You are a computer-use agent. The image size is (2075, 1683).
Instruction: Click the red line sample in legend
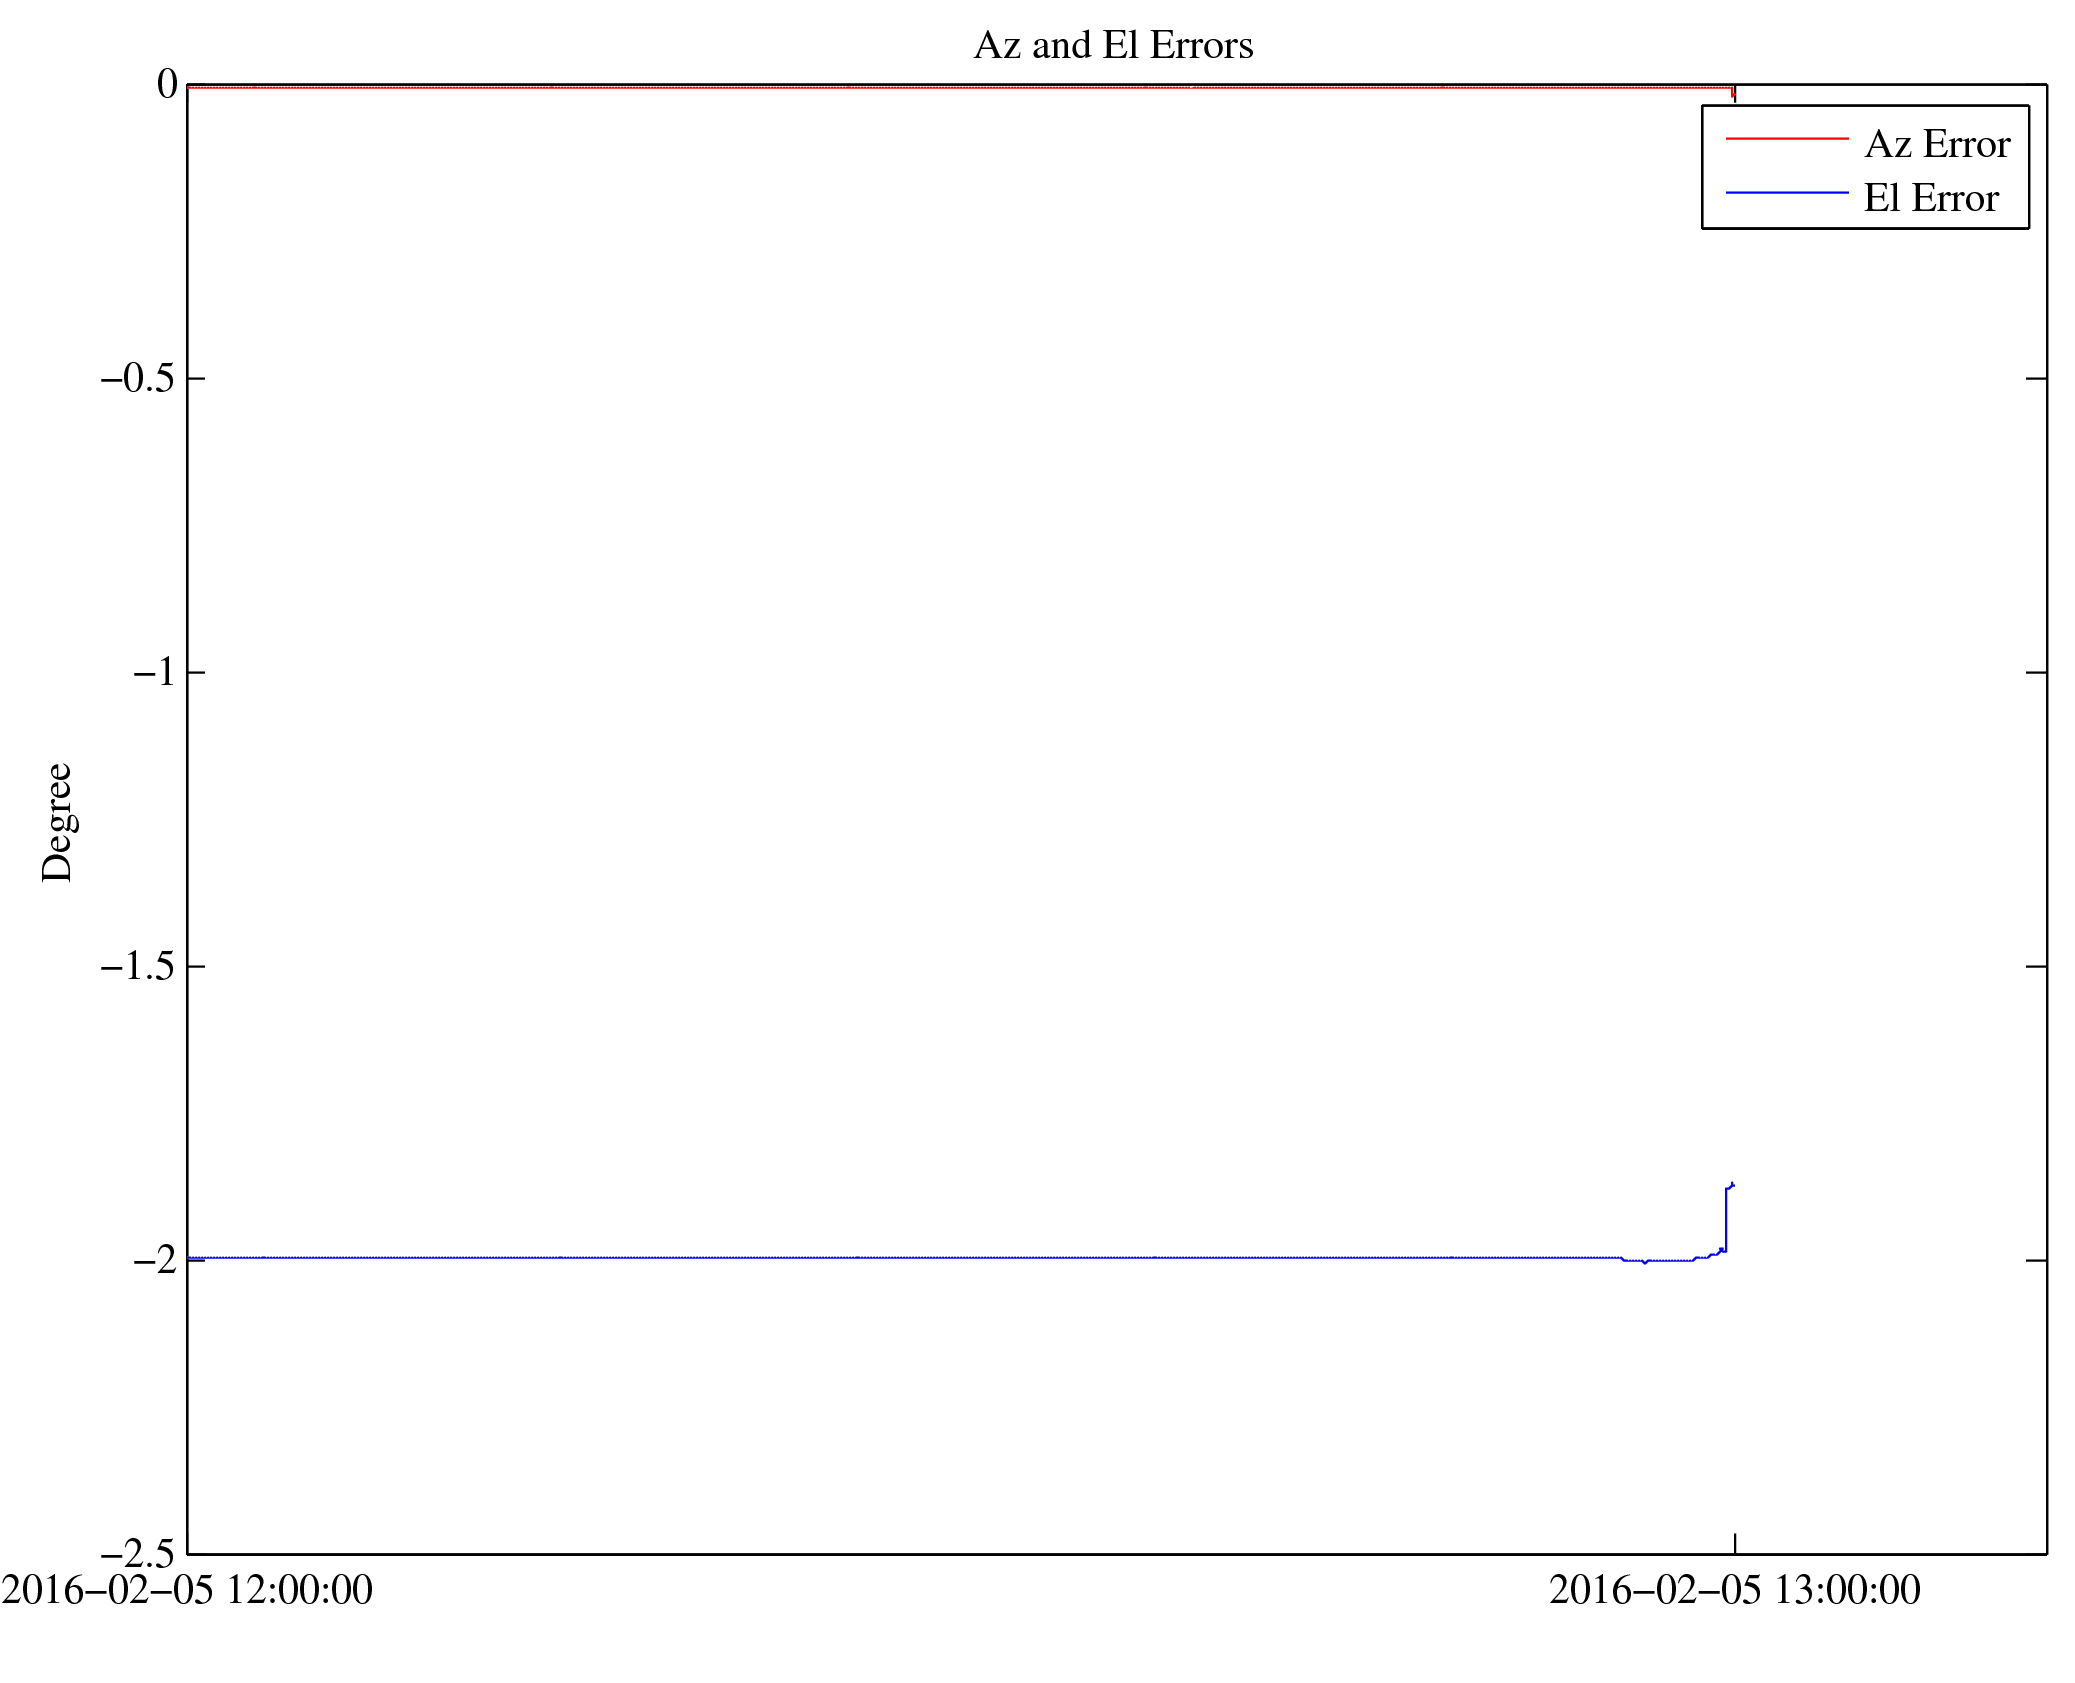(1786, 139)
